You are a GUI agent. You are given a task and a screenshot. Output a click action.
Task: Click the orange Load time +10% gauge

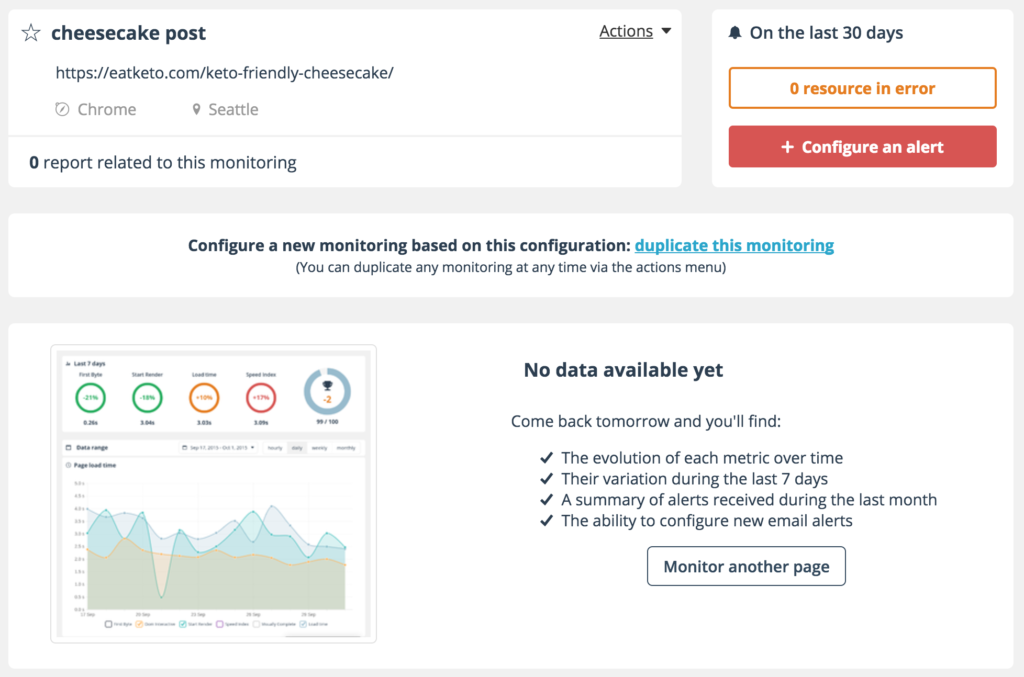(204, 398)
